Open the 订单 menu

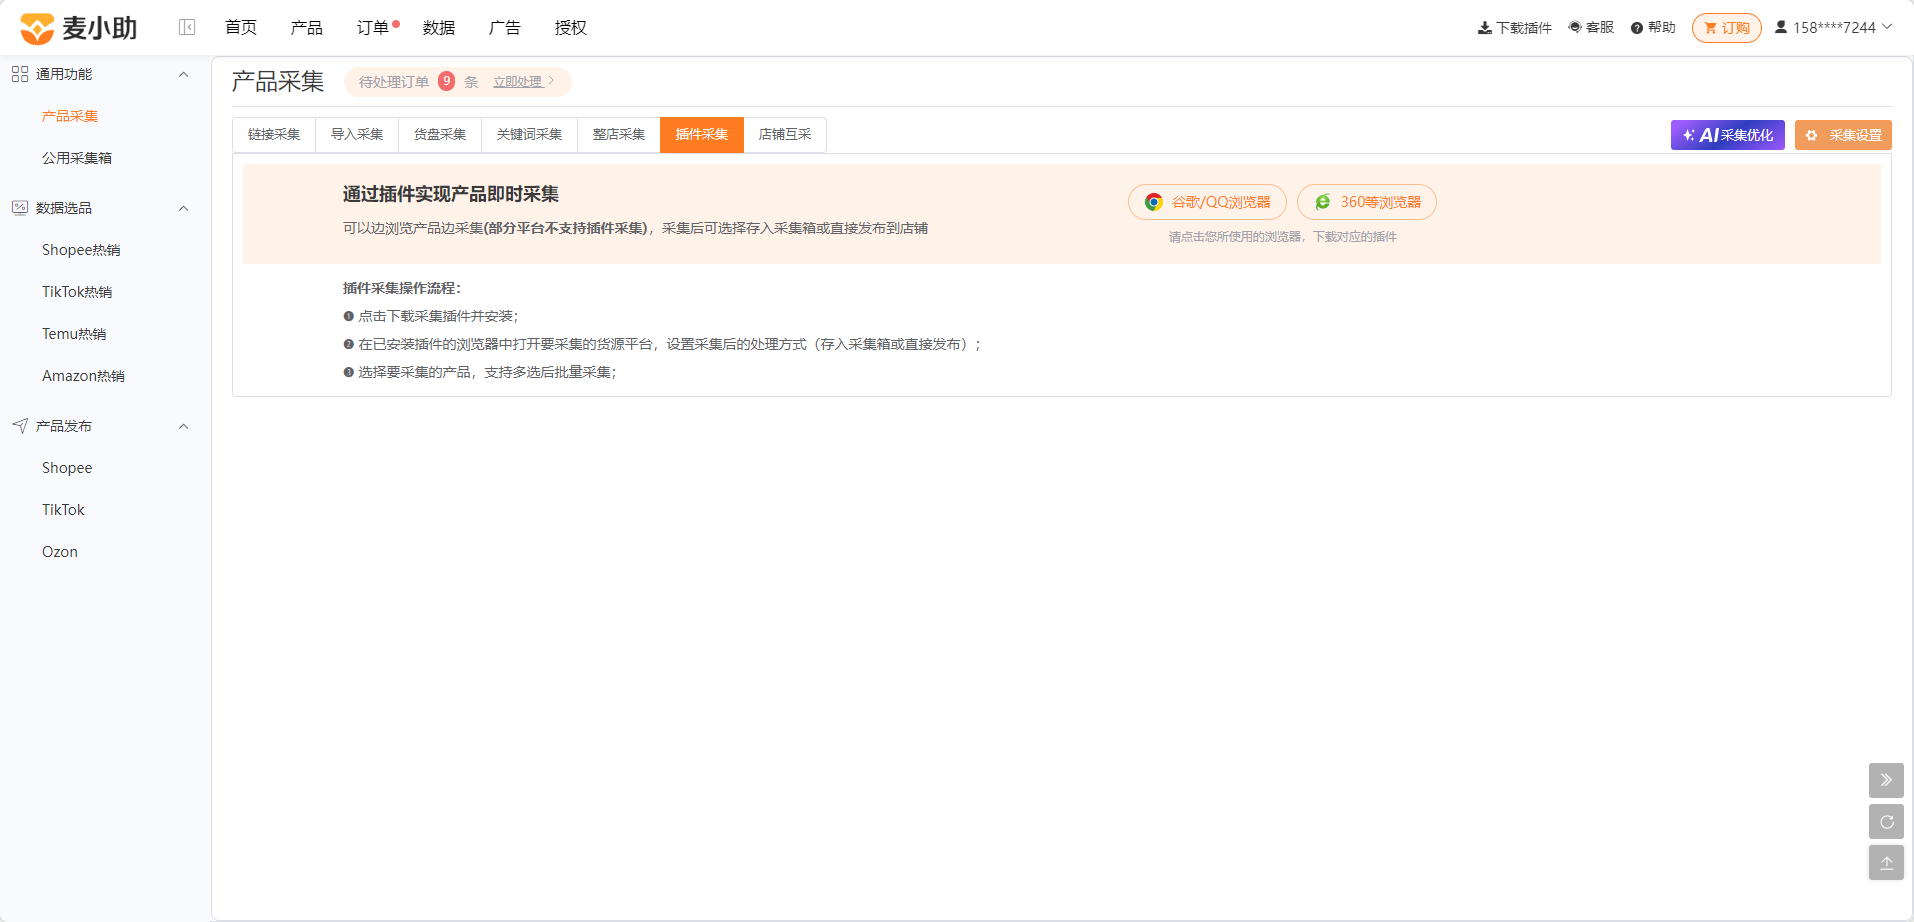pyautogui.click(x=373, y=28)
